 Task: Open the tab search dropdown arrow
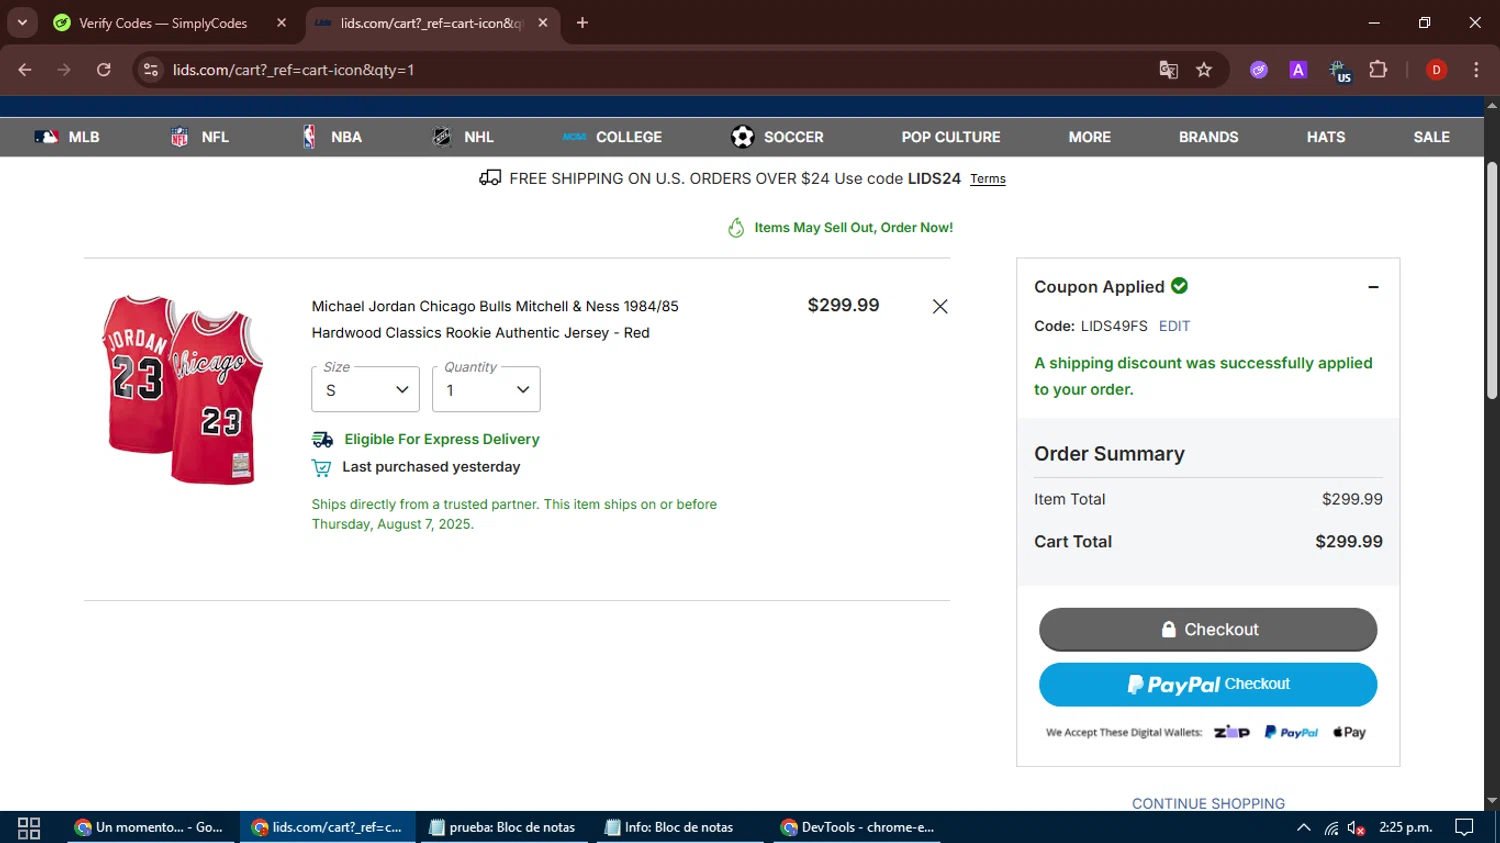coord(22,23)
